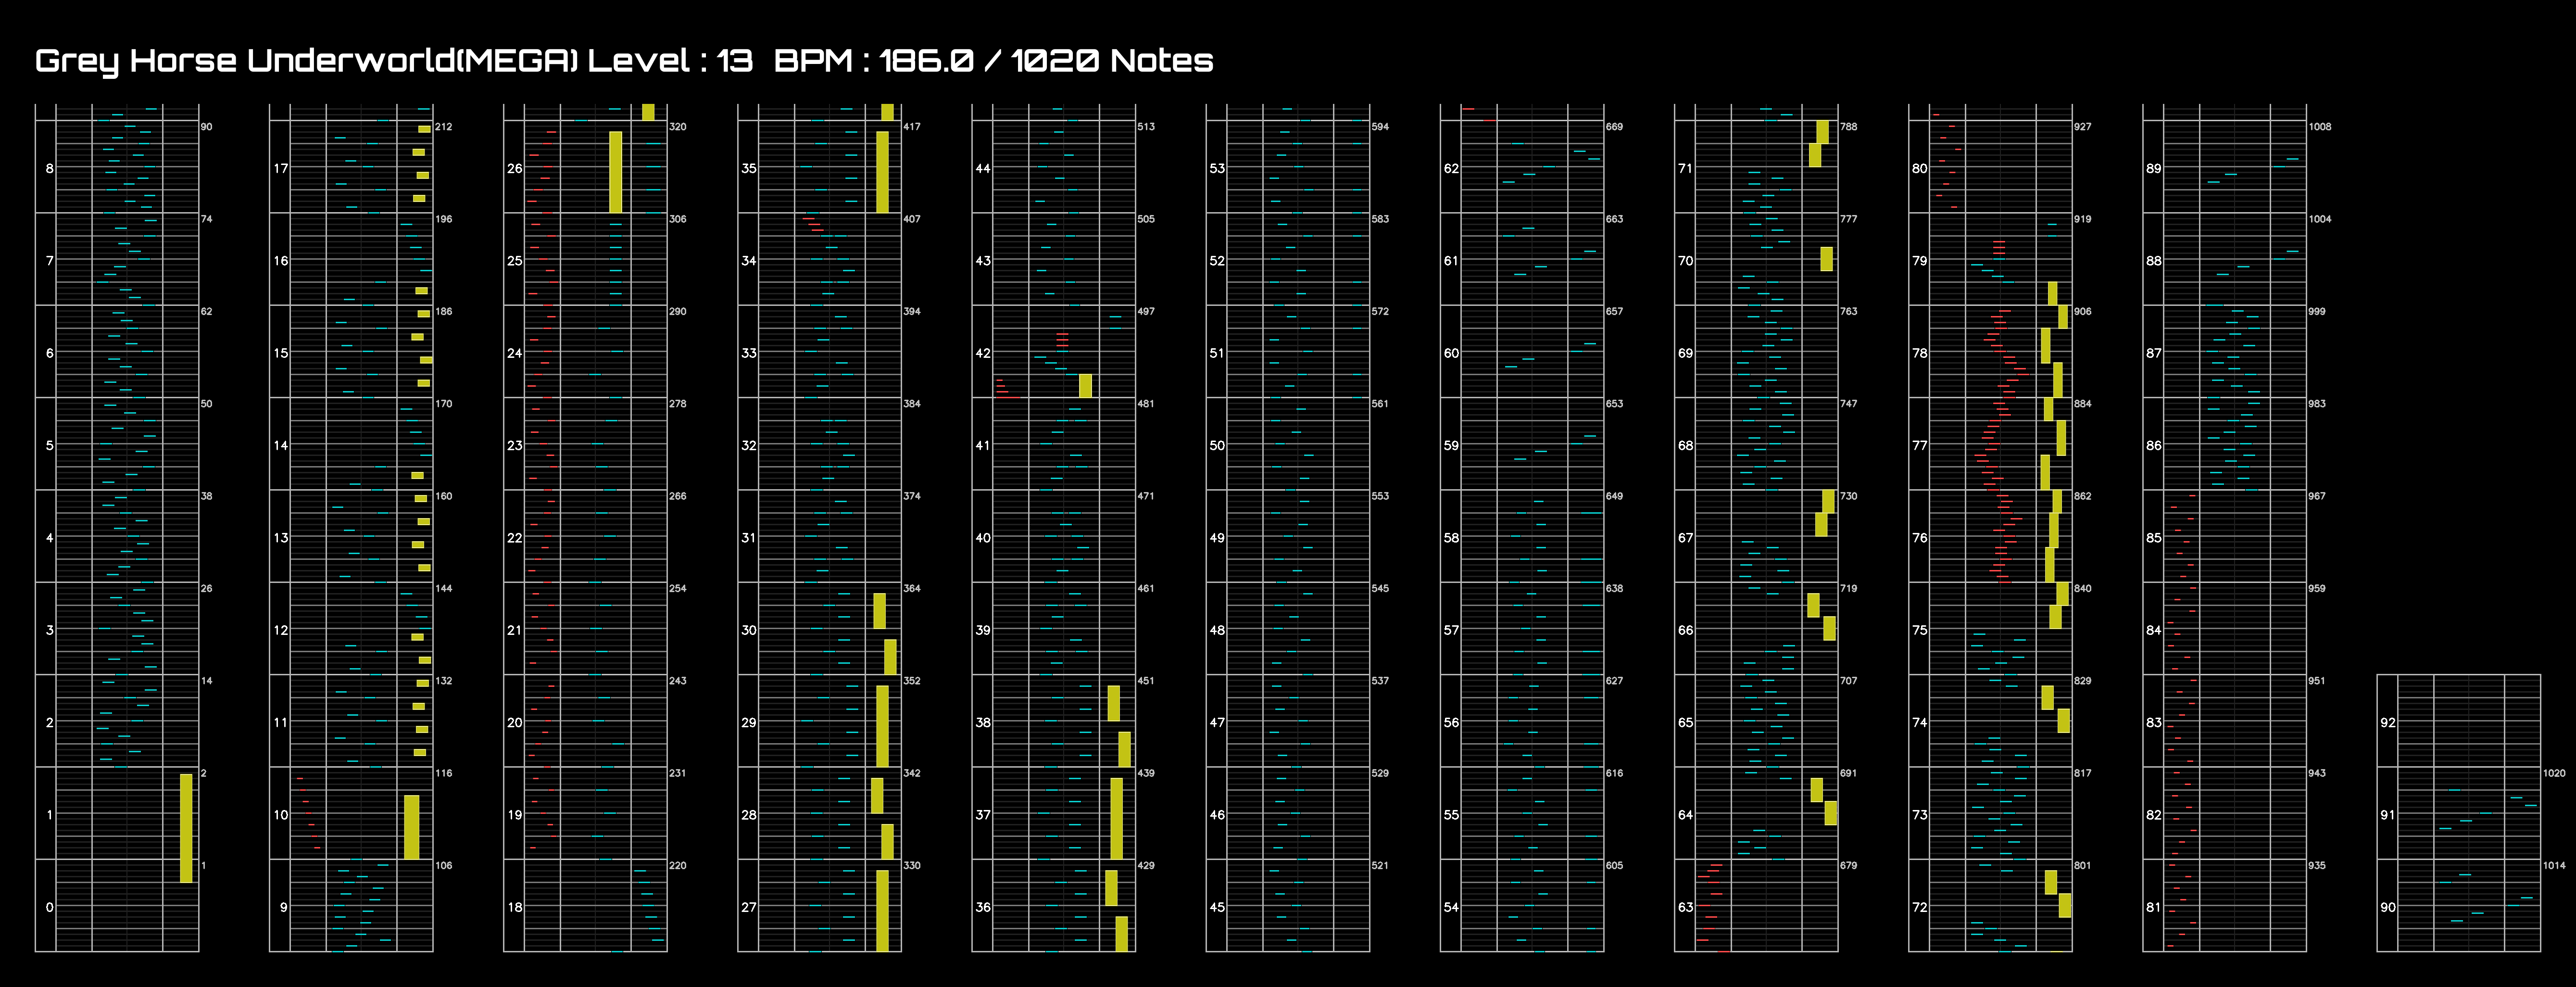This screenshot has width=2576, height=987.
Task: Select measure number 26 label
Action: [514, 168]
